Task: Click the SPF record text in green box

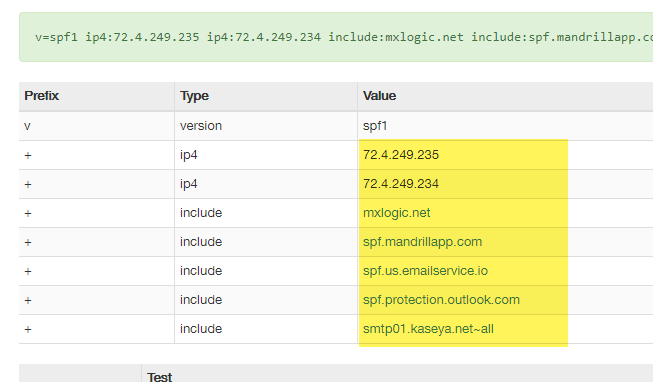Action: [344, 37]
